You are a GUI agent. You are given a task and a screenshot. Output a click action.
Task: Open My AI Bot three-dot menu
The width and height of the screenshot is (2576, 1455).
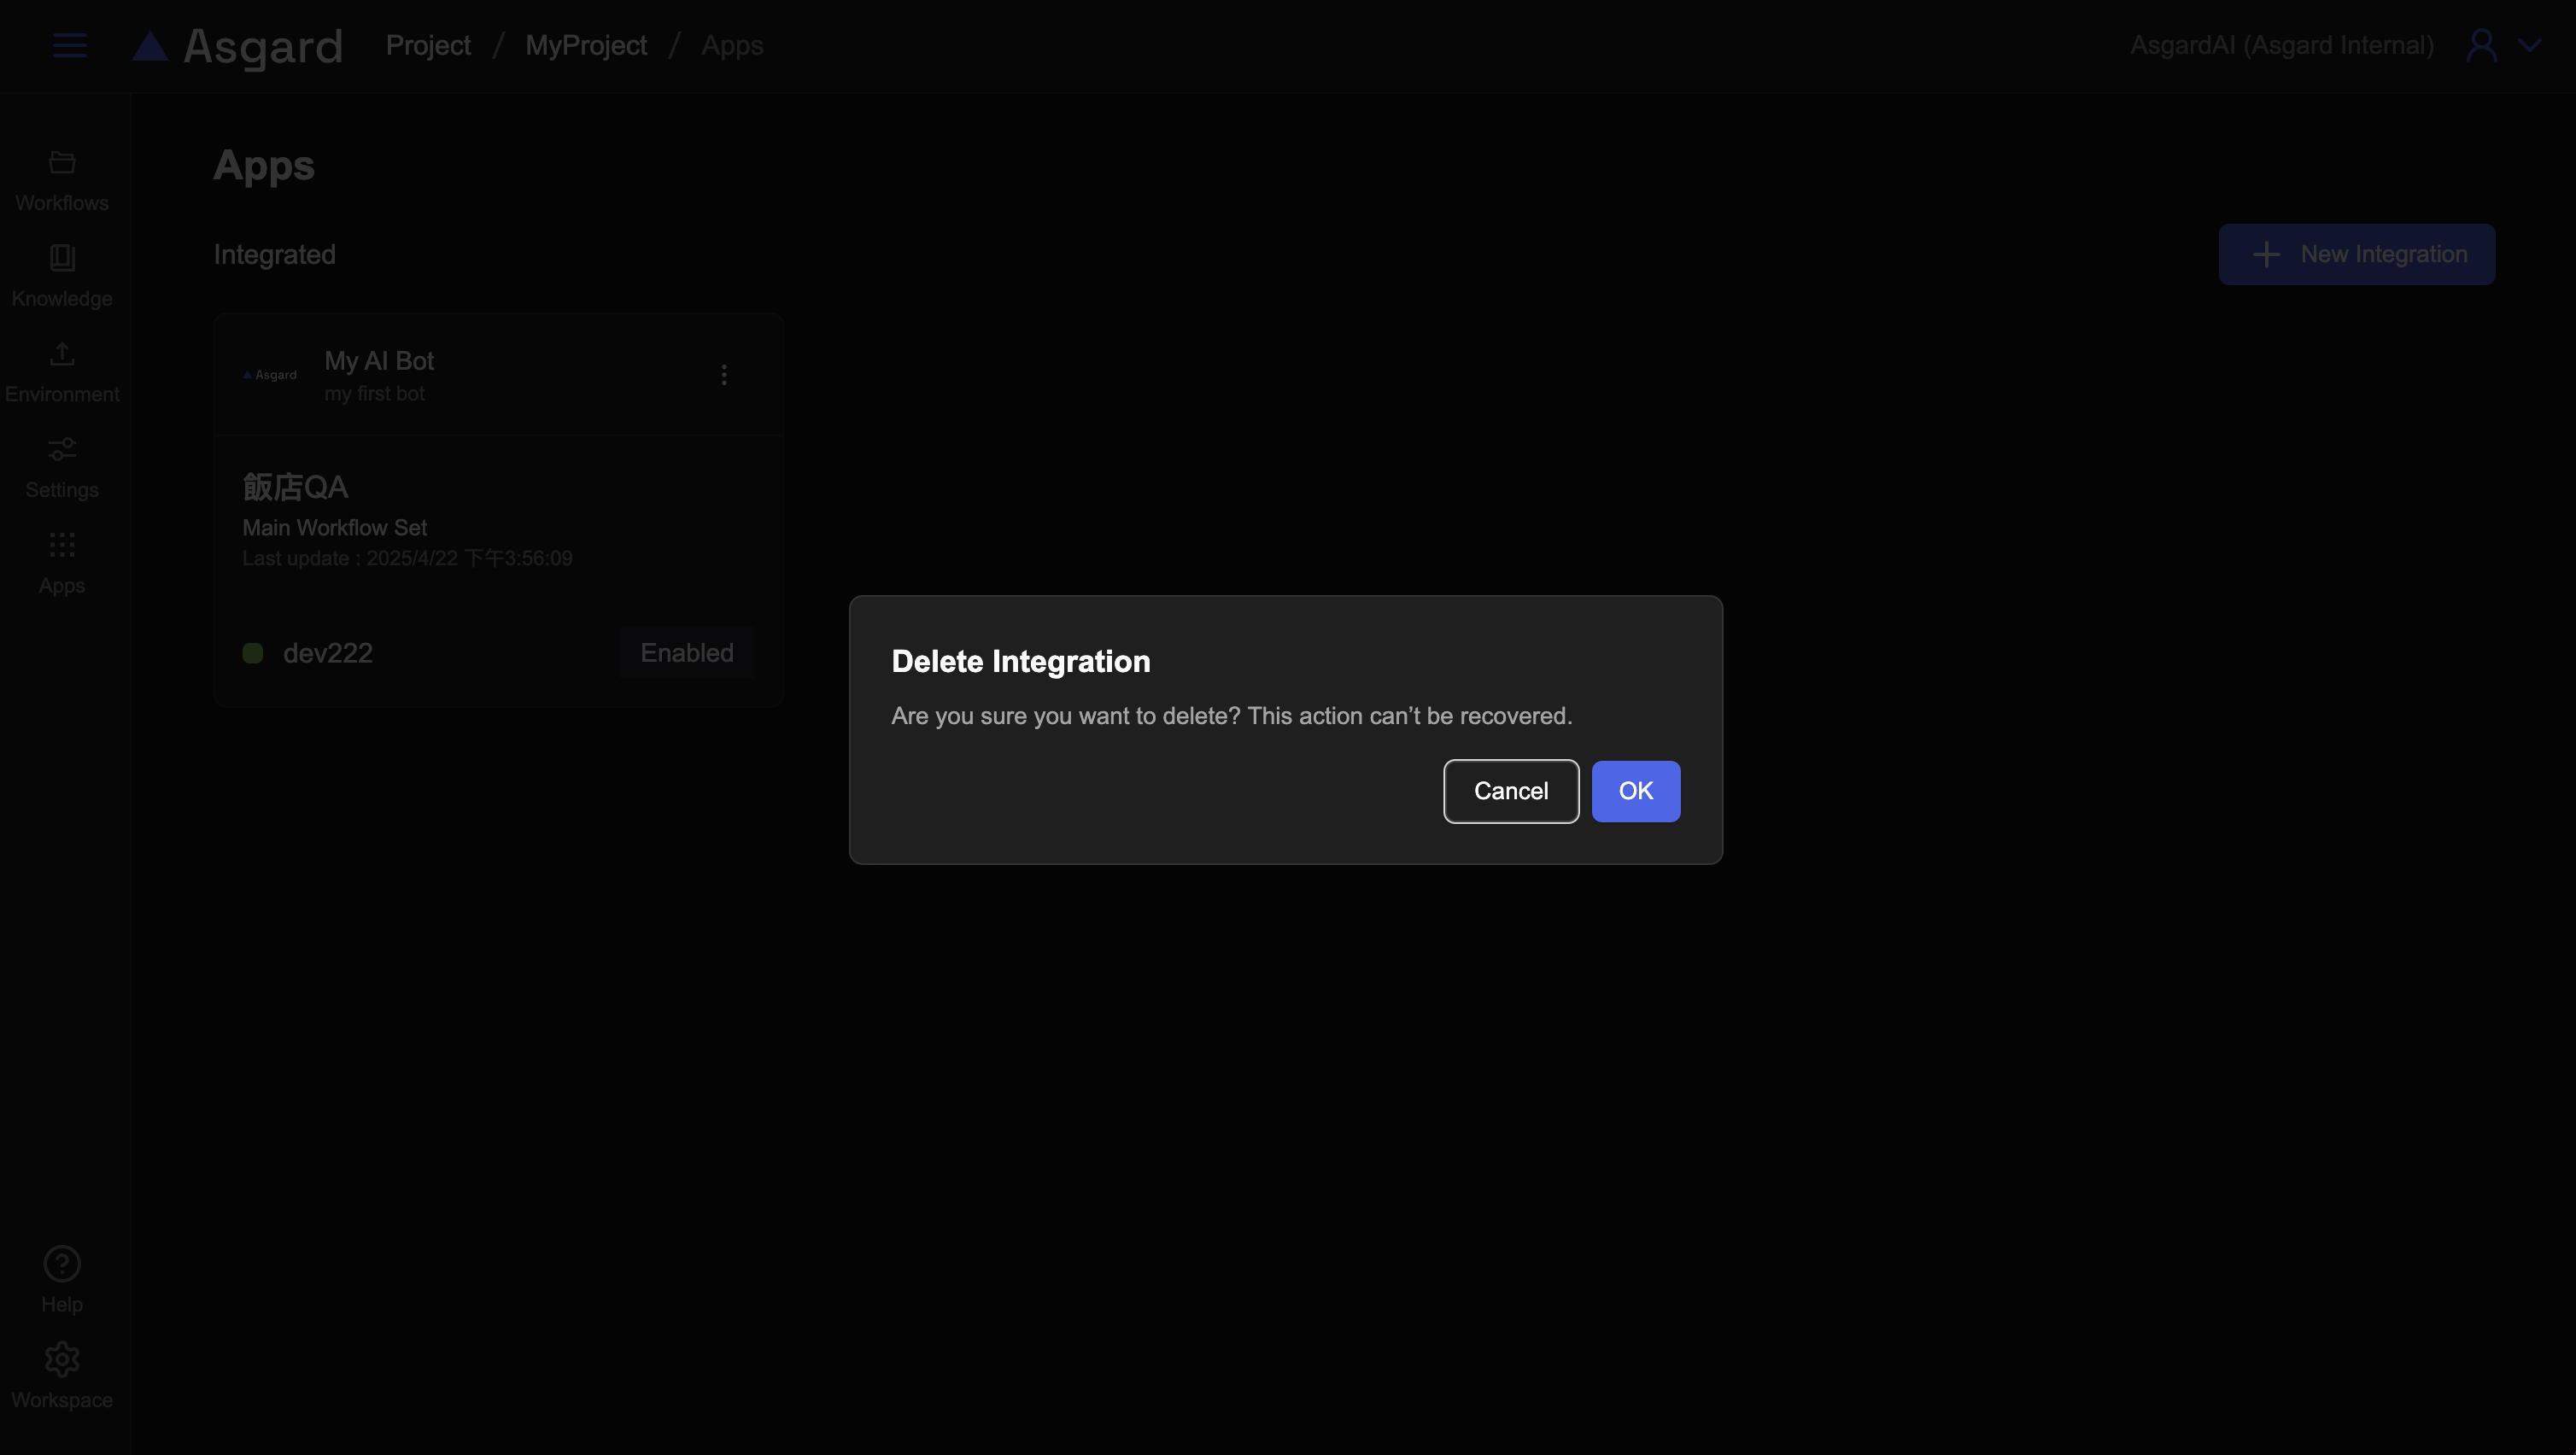(724, 375)
